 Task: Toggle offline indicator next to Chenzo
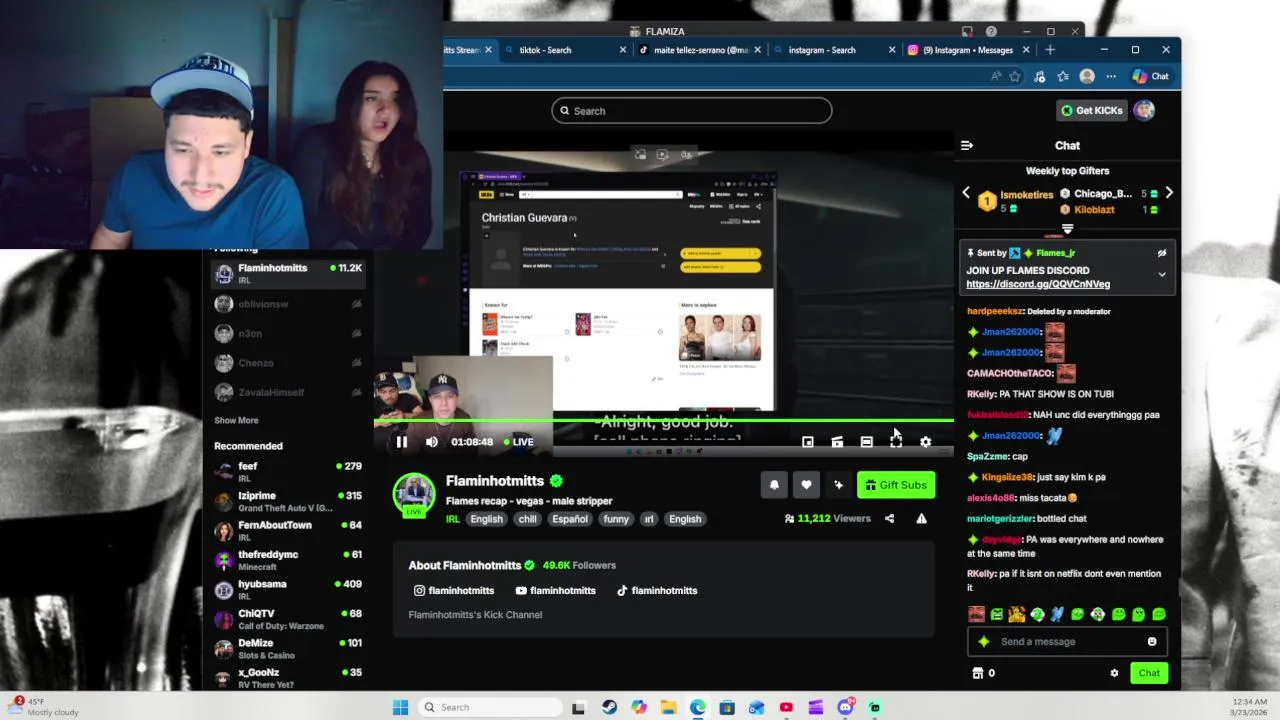point(357,363)
